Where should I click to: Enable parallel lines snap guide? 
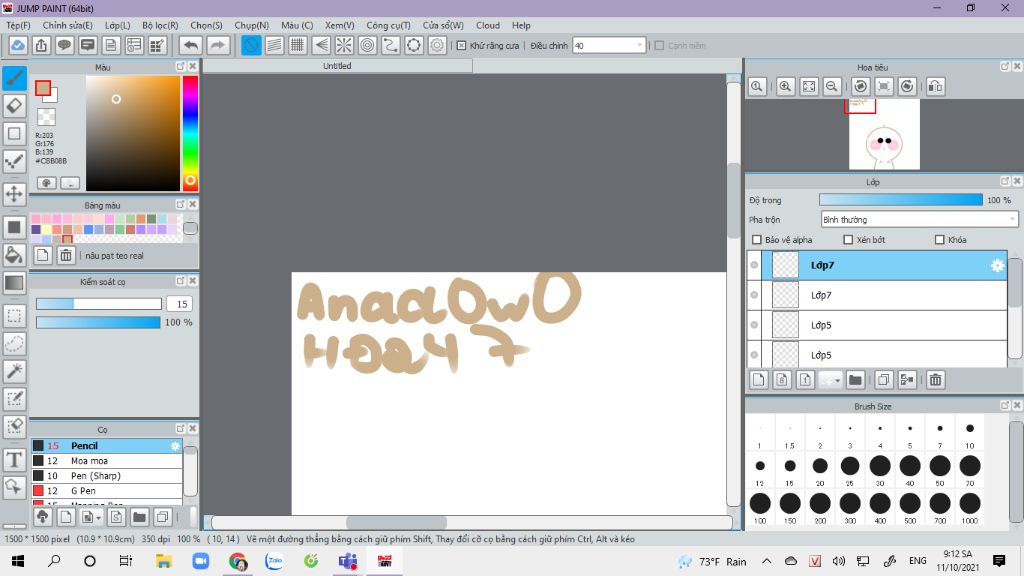(x=274, y=46)
